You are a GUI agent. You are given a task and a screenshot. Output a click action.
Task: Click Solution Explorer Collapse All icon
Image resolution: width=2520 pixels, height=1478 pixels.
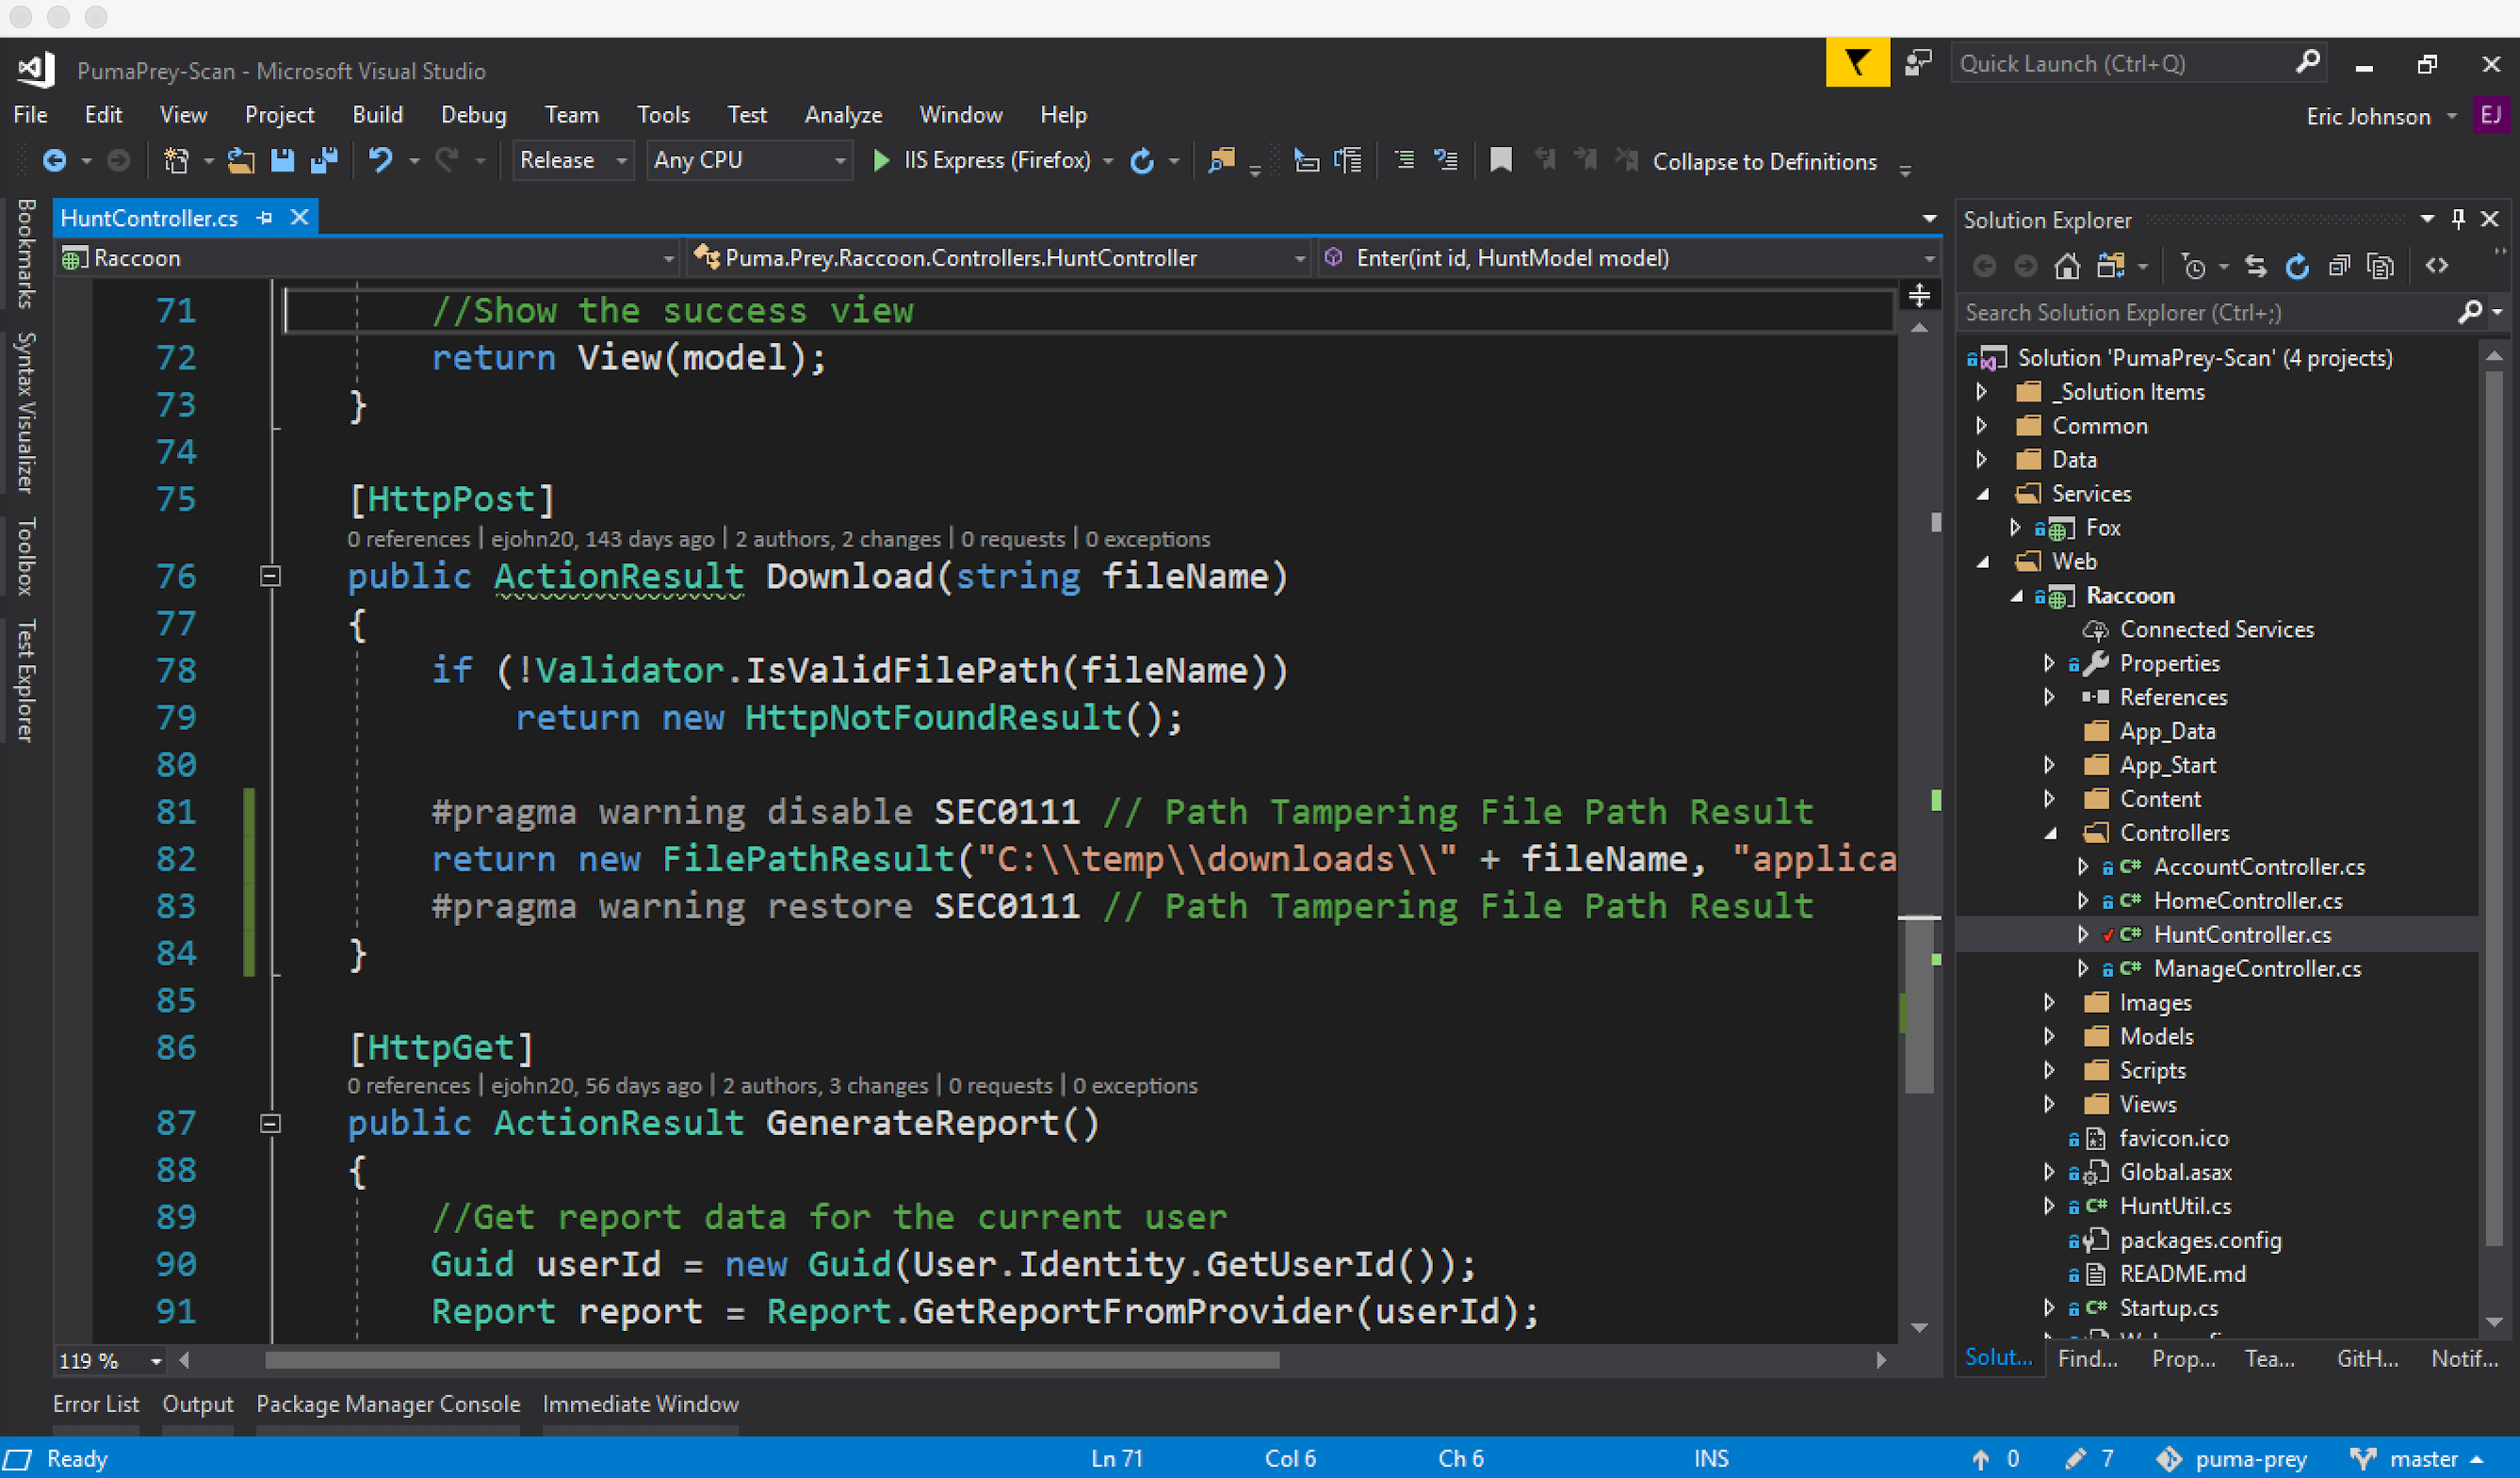[2339, 266]
